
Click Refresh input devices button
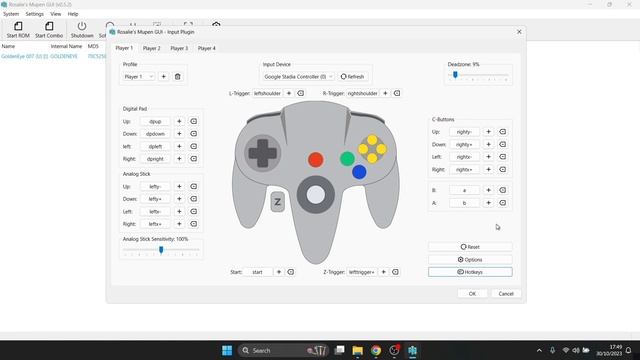pos(352,77)
